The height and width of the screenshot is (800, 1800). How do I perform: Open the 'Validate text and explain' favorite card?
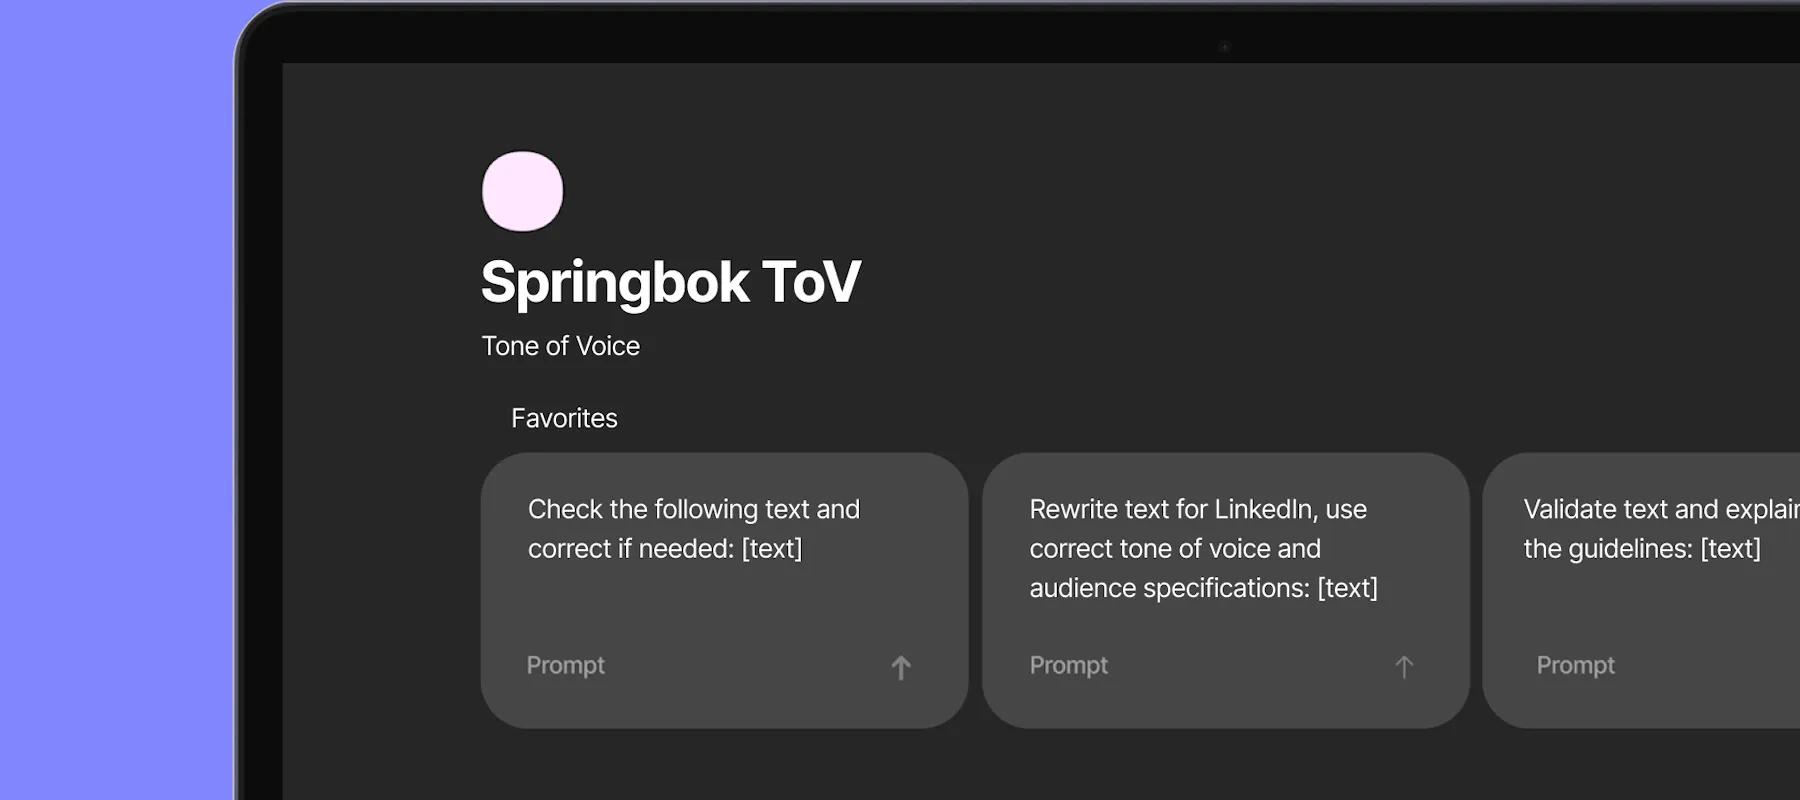[1642, 590]
